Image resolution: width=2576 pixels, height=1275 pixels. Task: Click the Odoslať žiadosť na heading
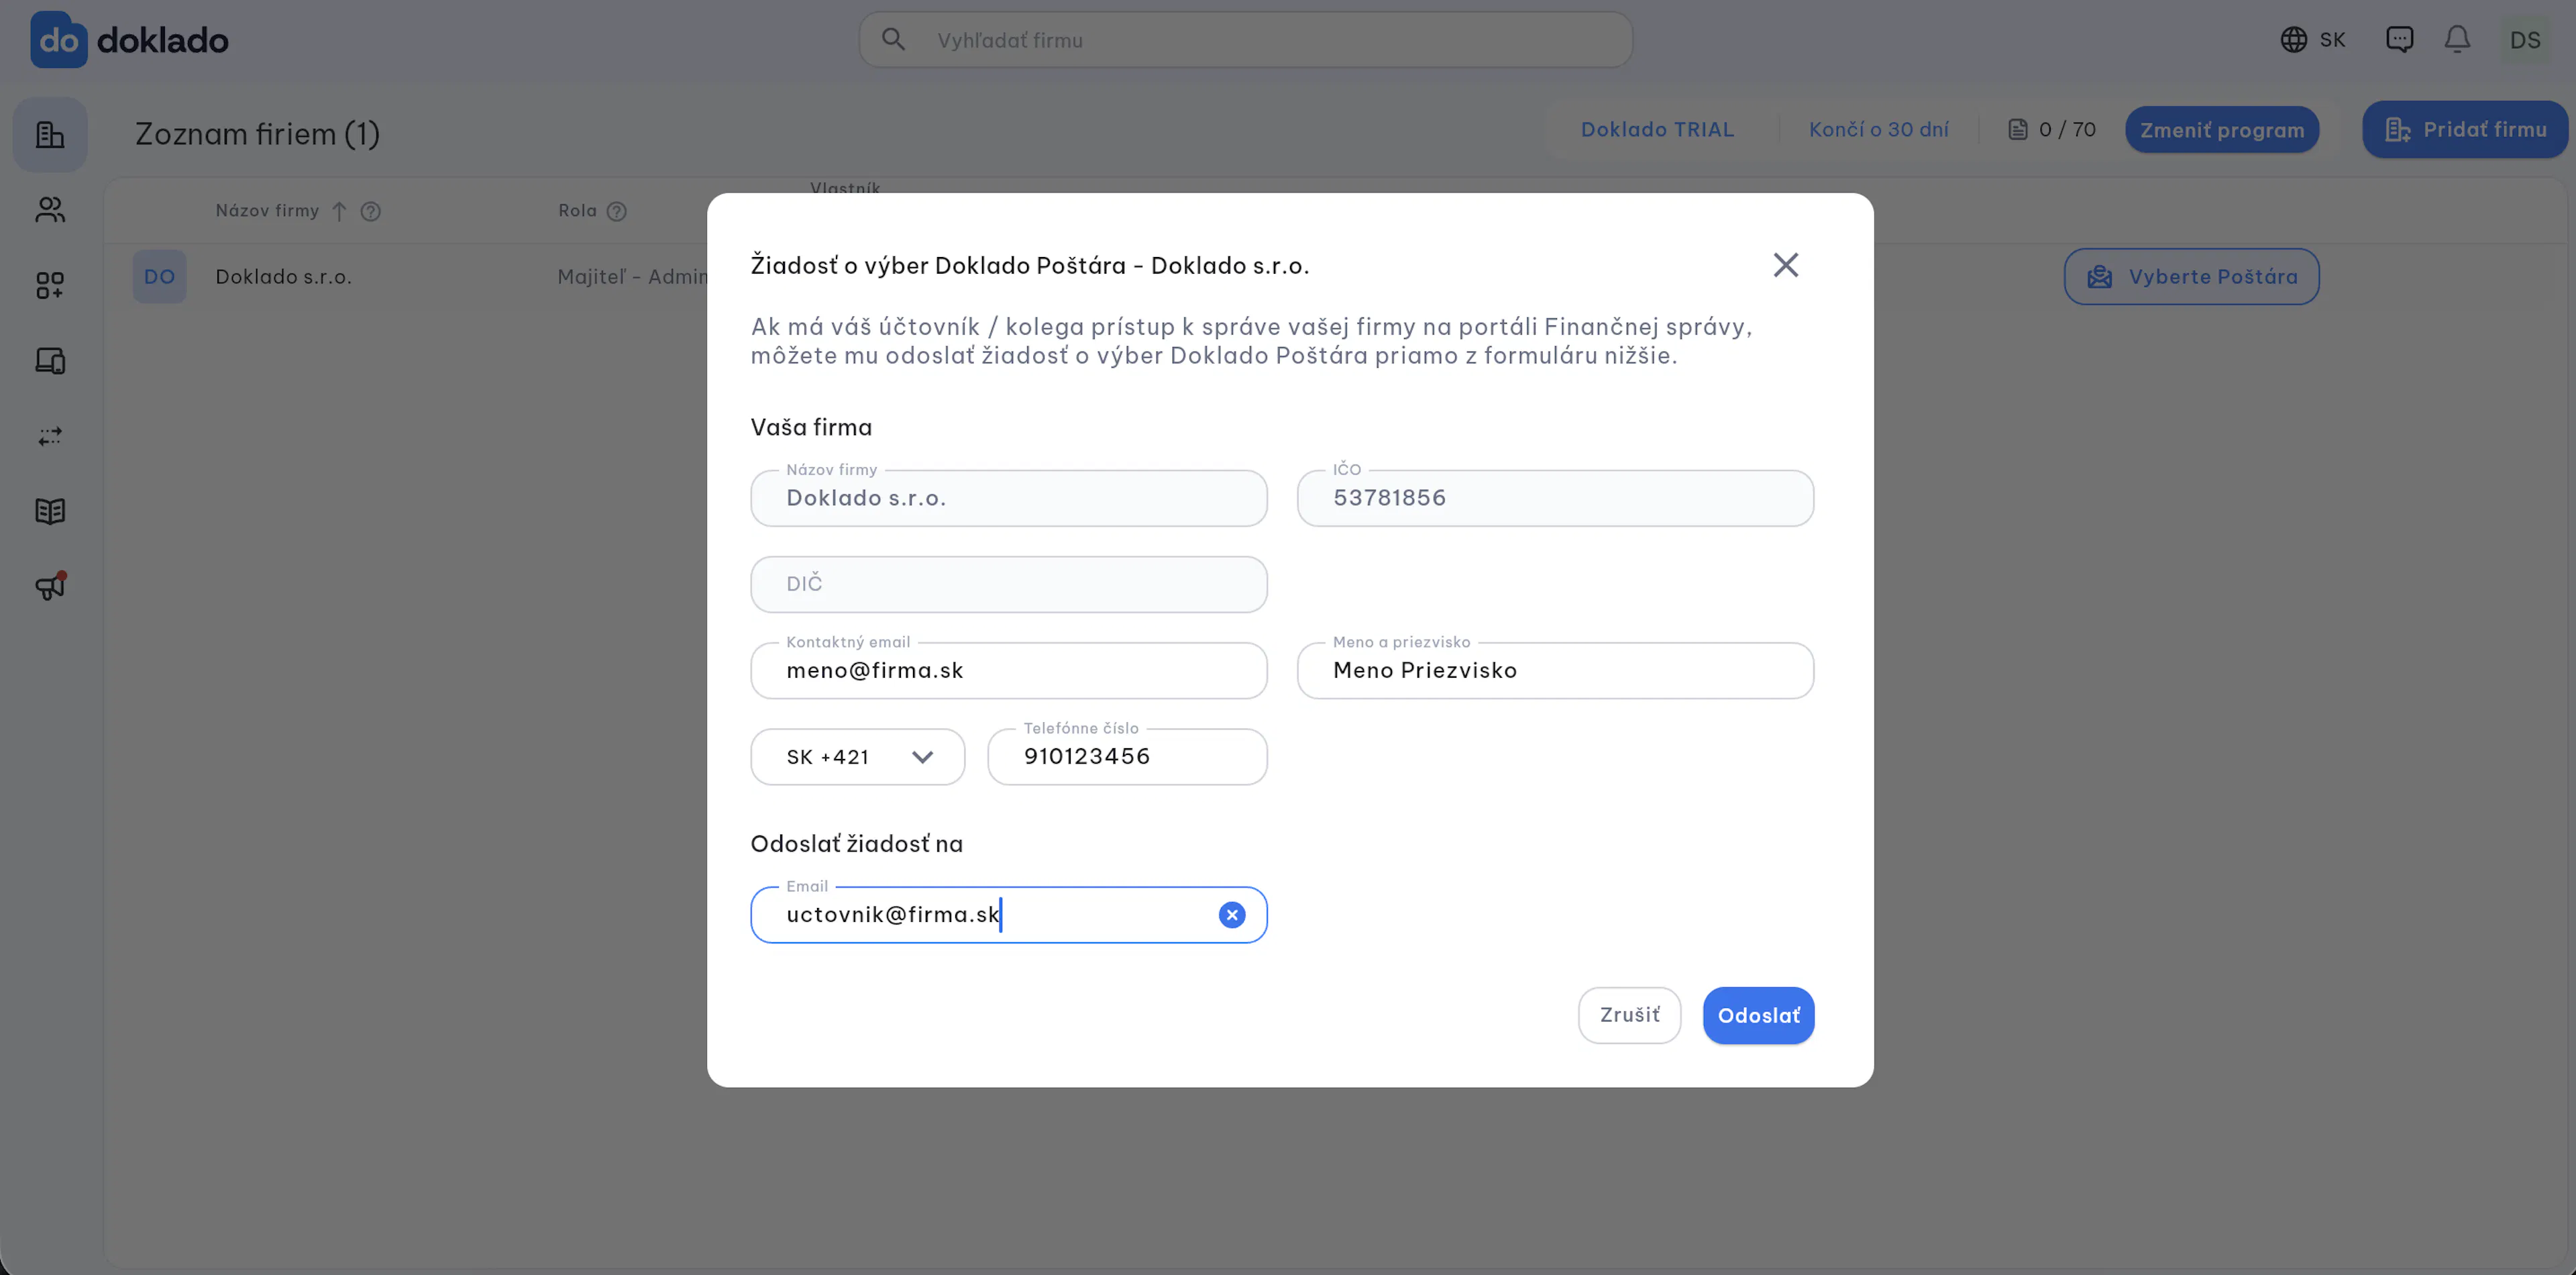pos(857,844)
